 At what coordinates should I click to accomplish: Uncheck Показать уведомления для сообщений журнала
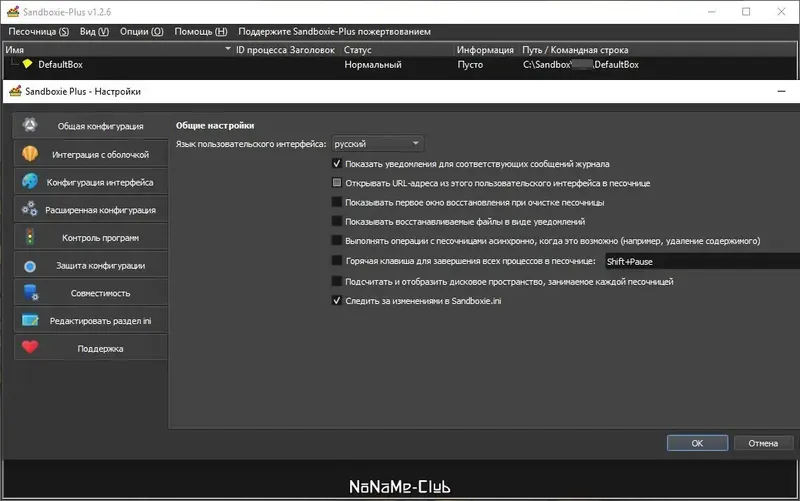[337, 164]
